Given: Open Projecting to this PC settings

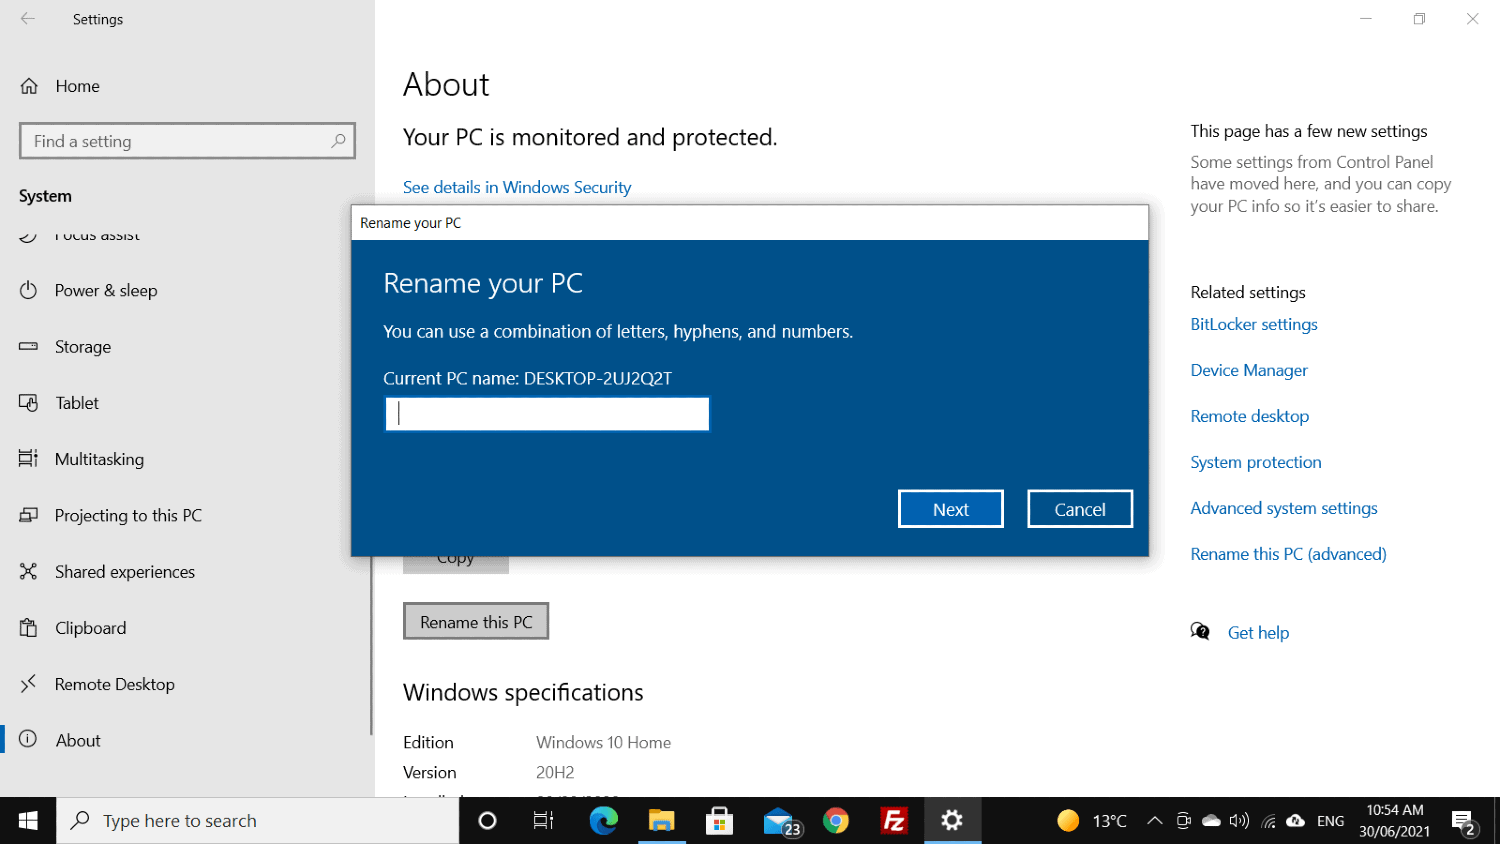Looking at the screenshot, I should [x=127, y=515].
